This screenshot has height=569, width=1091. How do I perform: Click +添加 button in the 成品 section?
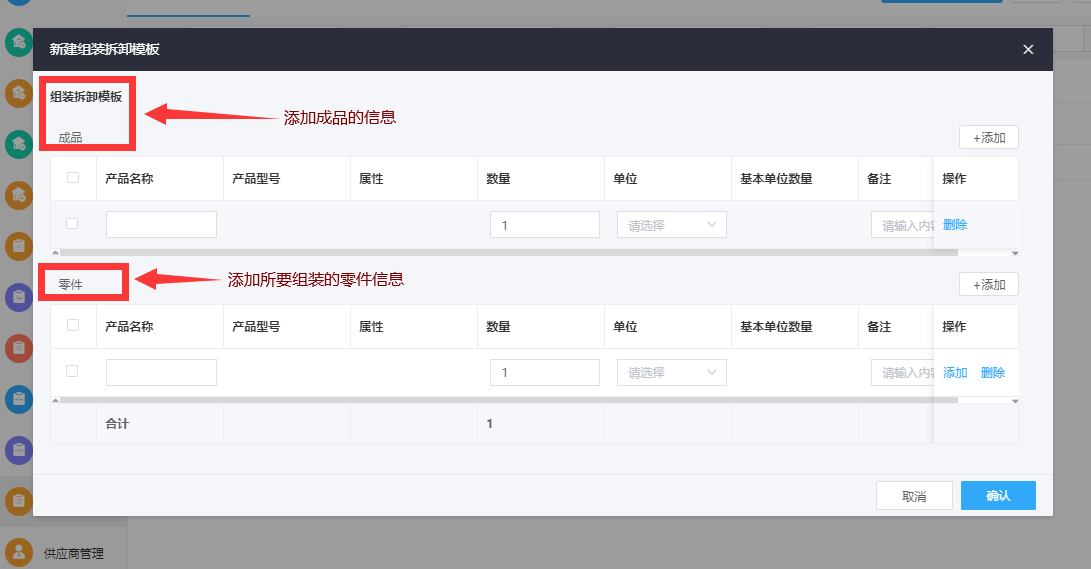tap(989, 138)
